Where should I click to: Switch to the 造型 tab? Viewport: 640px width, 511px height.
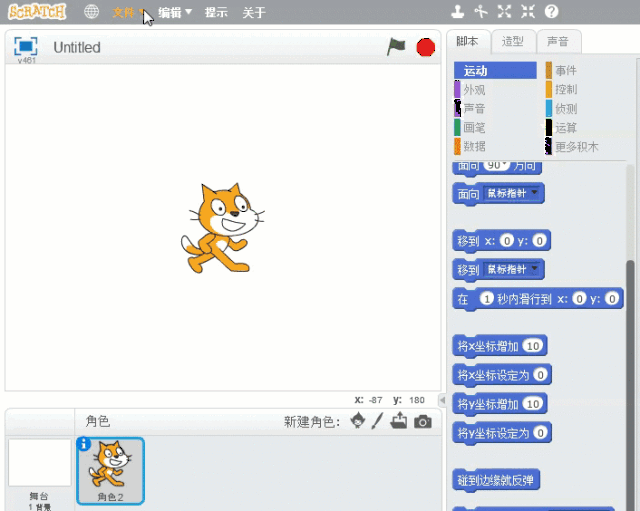pos(513,42)
